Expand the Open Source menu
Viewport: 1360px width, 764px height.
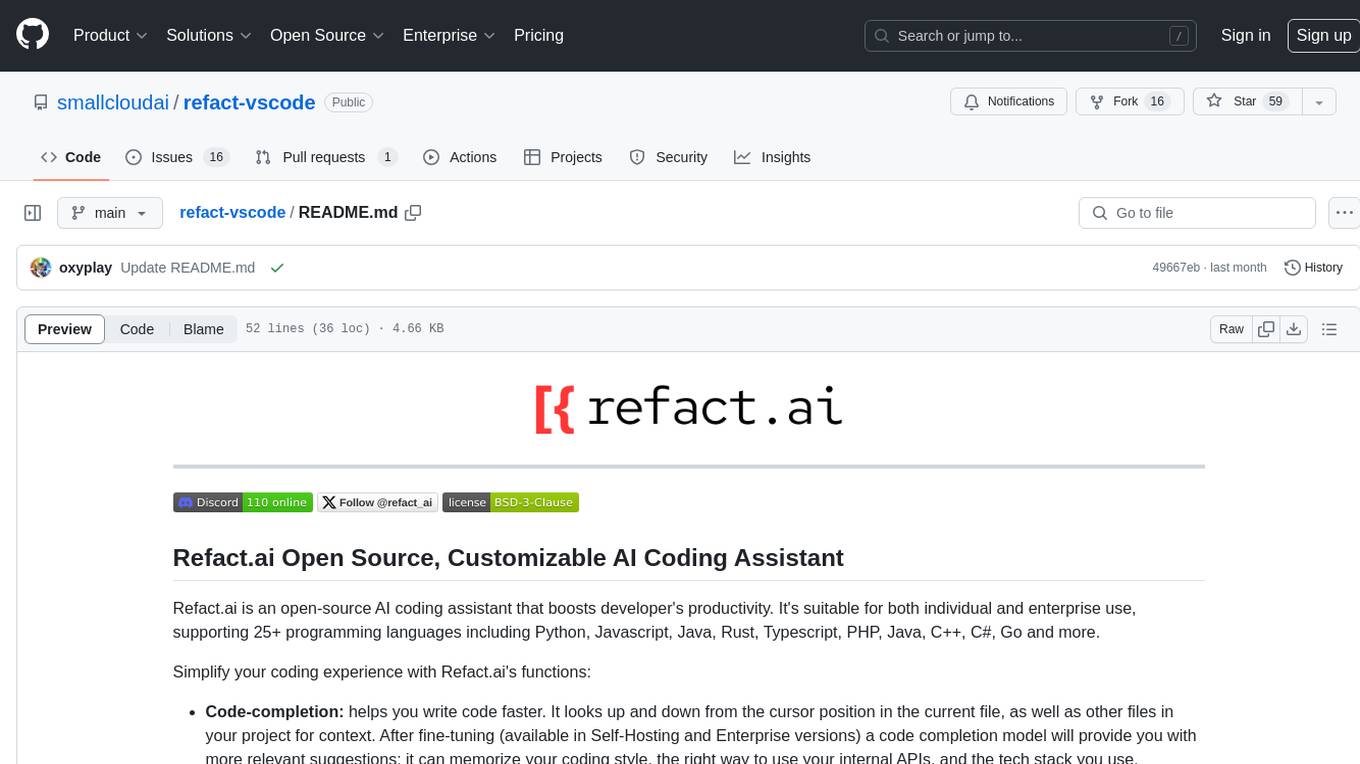tap(327, 35)
